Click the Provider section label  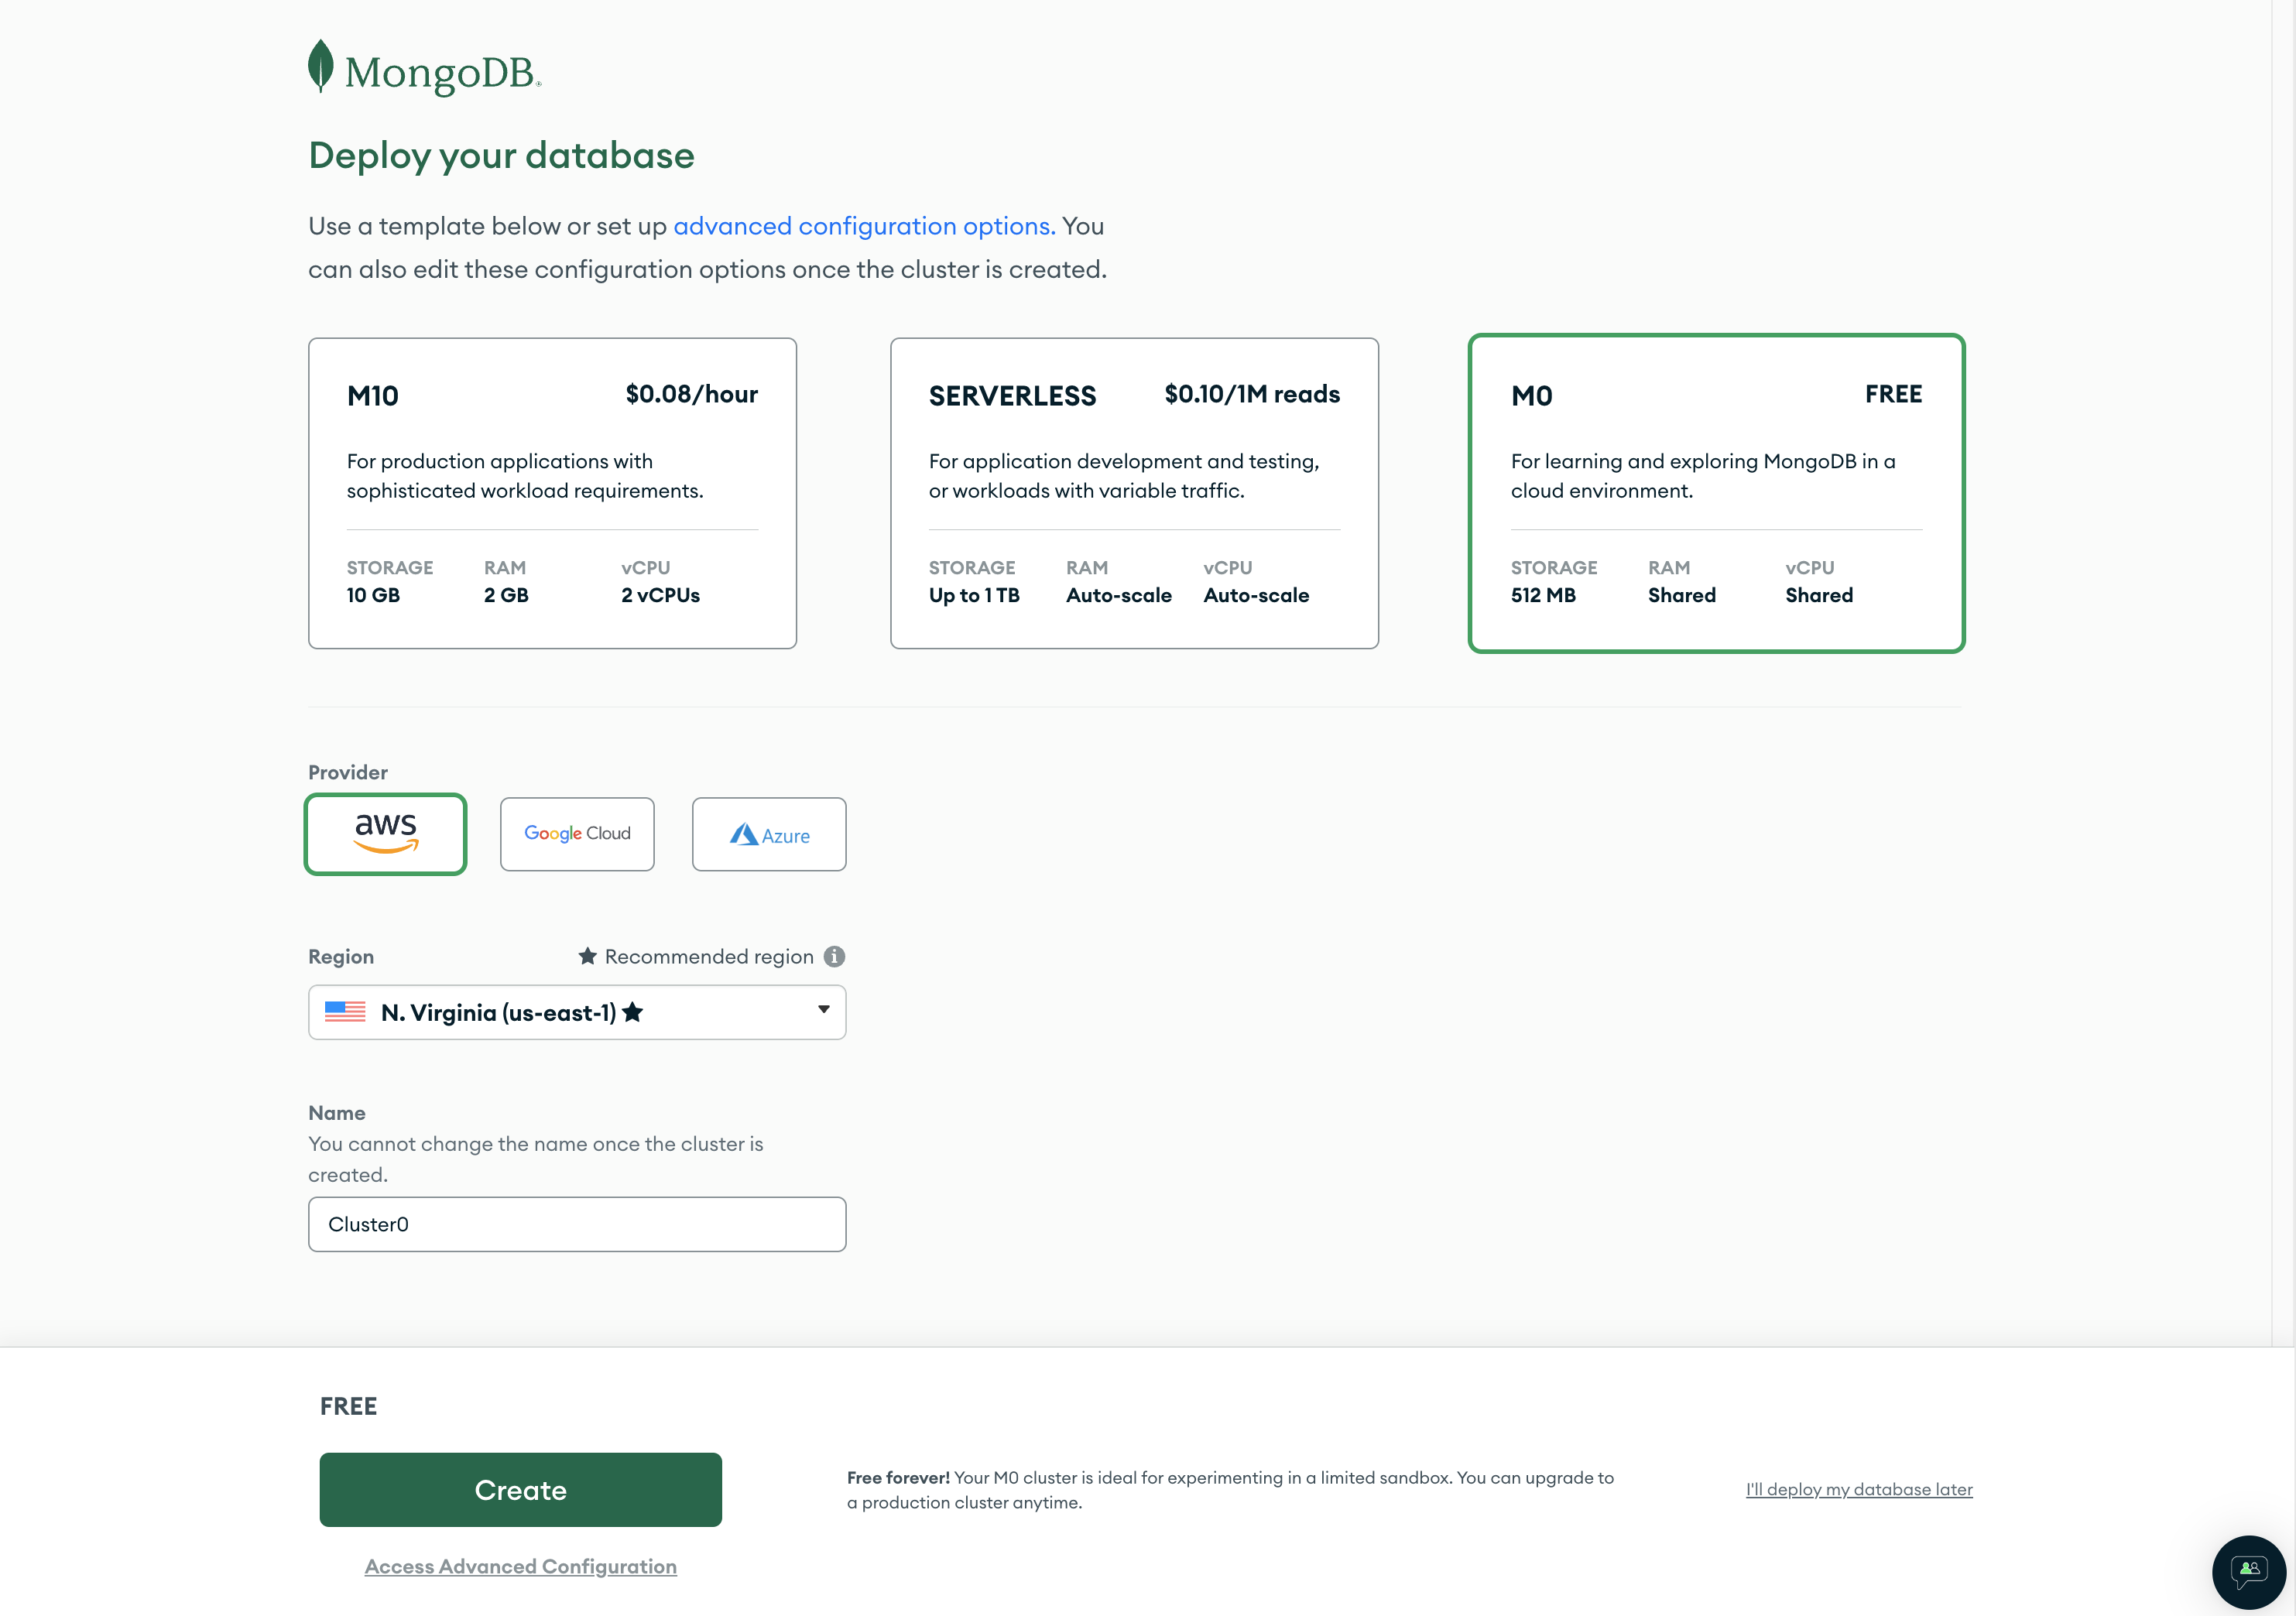pos(347,772)
